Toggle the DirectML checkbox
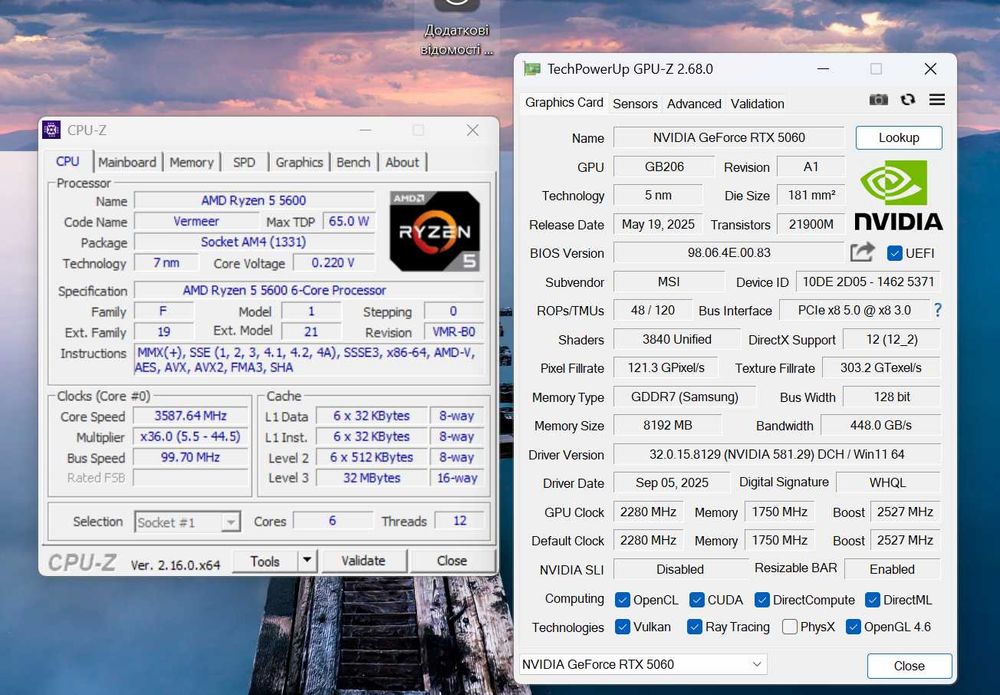This screenshot has height=695, width=1000. (872, 600)
